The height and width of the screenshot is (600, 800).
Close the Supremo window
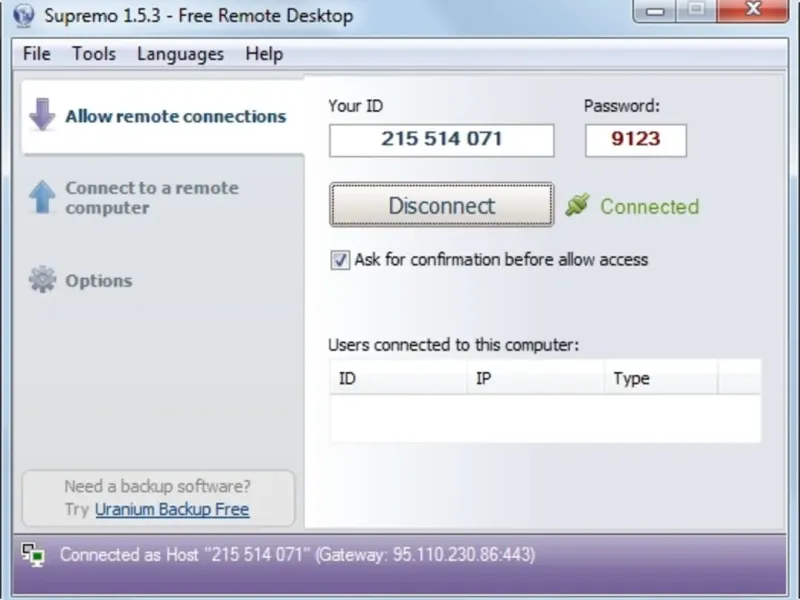[753, 10]
